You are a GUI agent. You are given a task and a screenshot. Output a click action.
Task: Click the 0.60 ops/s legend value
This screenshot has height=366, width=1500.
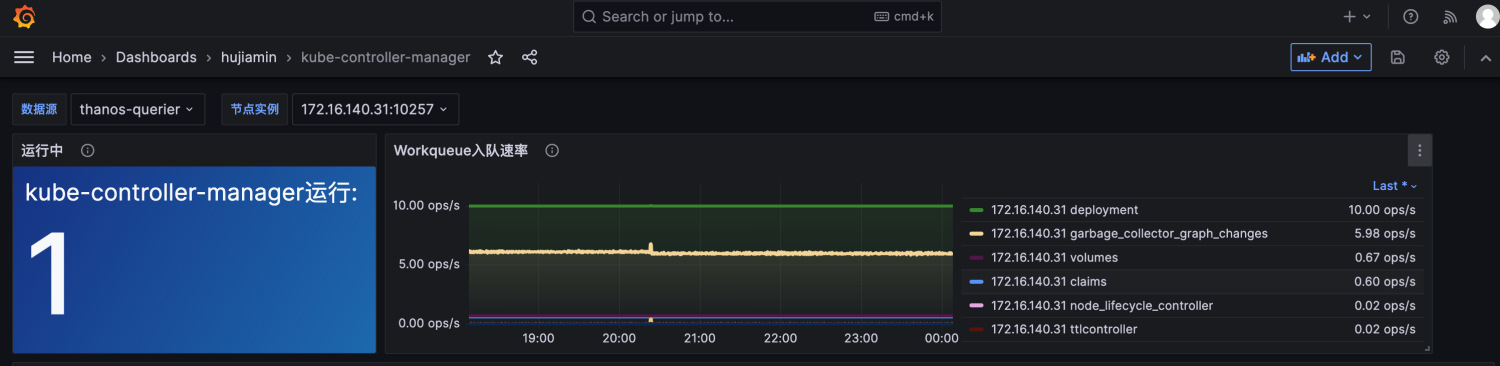pyautogui.click(x=1385, y=282)
